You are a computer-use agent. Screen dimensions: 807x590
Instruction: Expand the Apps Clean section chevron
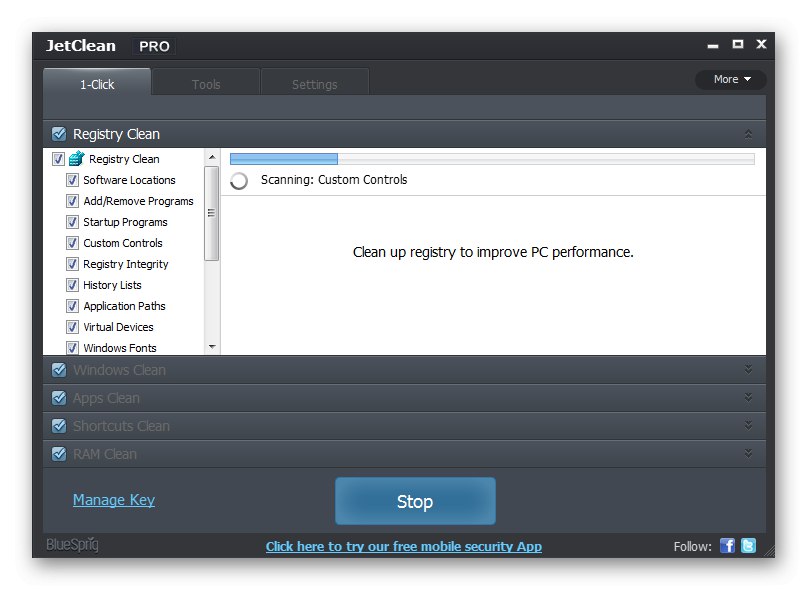tap(748, 397)
